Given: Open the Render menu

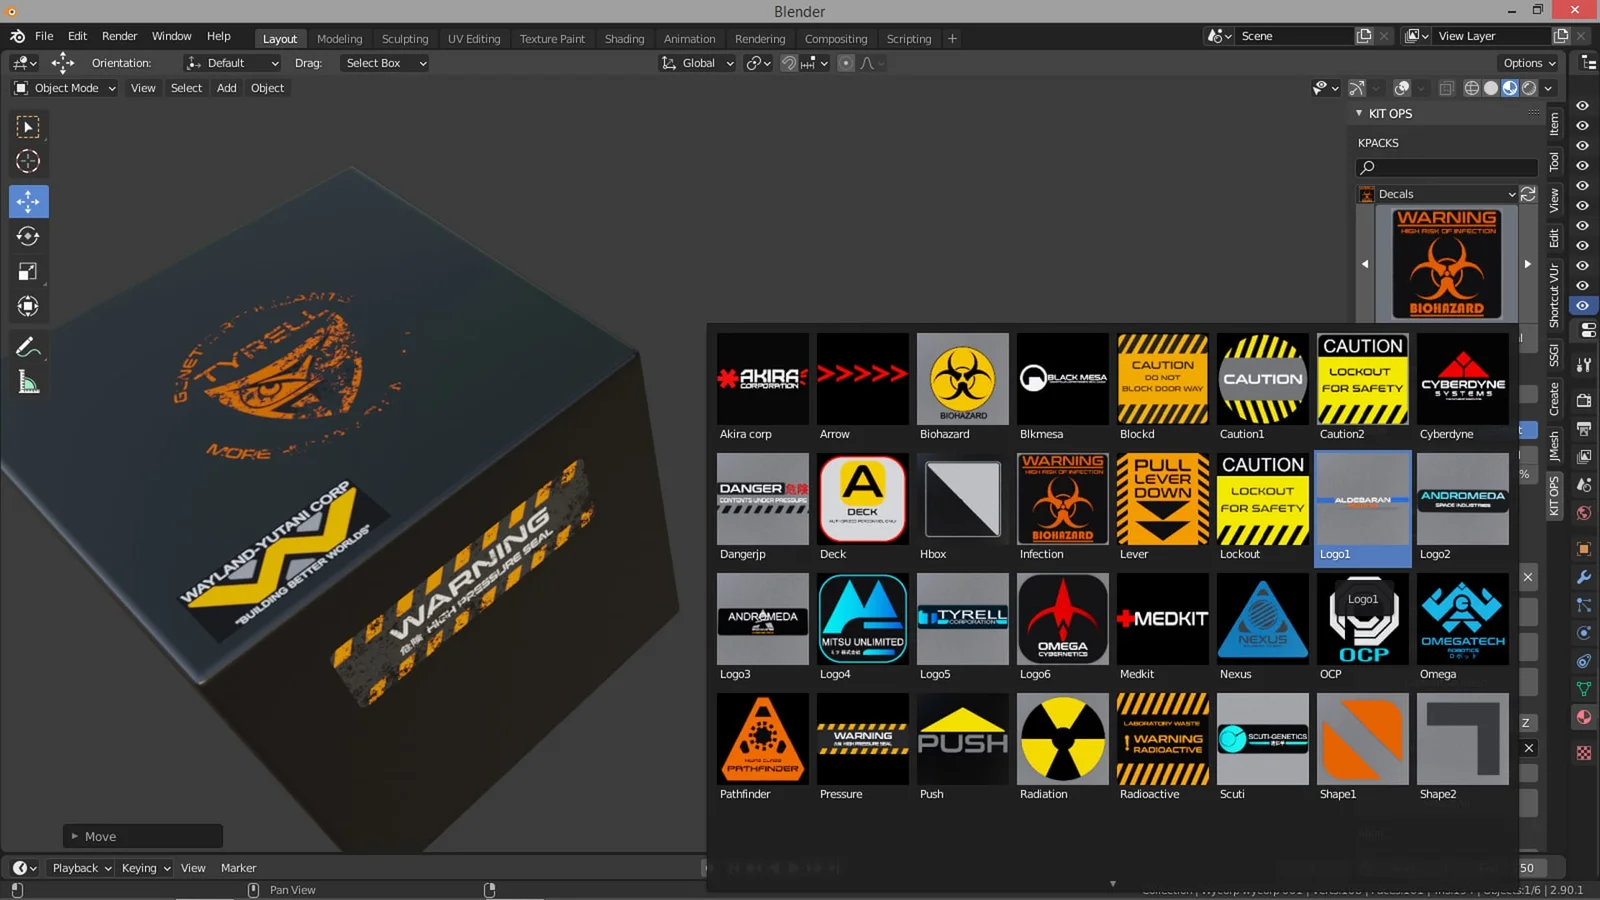Looking at the screenshot, I should [x=119, y=36].
